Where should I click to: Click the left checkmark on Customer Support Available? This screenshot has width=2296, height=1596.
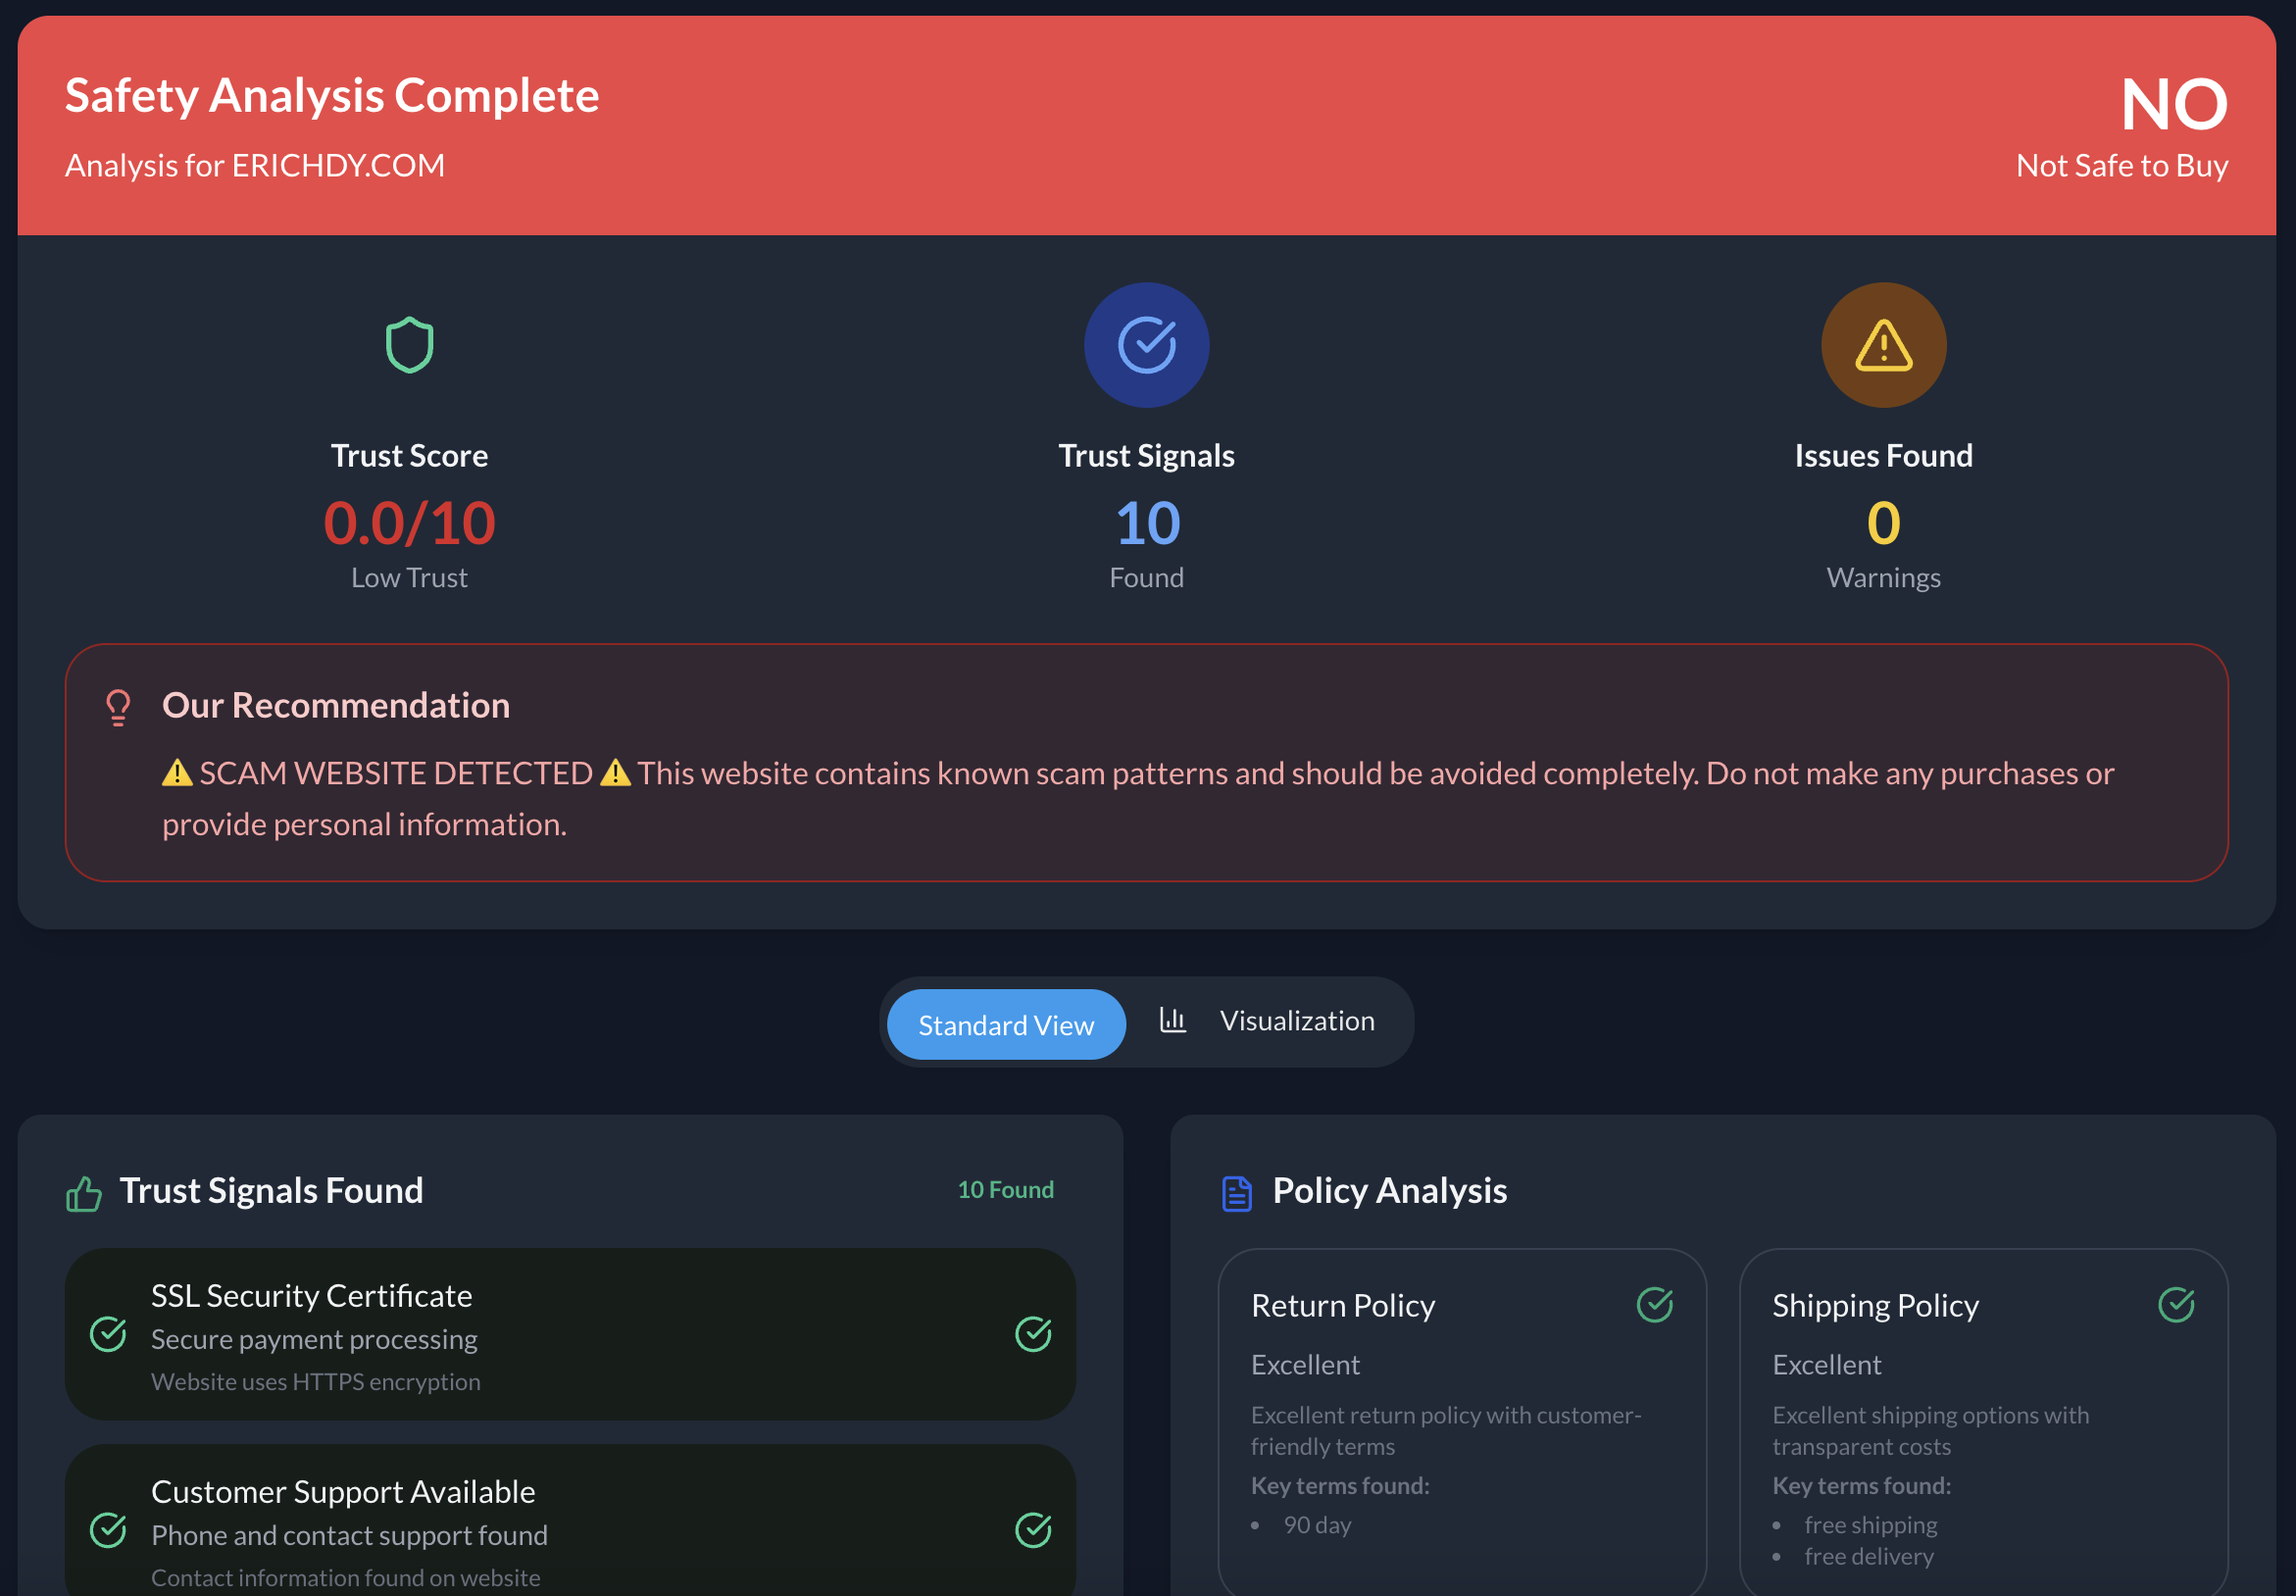(x=108, y=1530)
